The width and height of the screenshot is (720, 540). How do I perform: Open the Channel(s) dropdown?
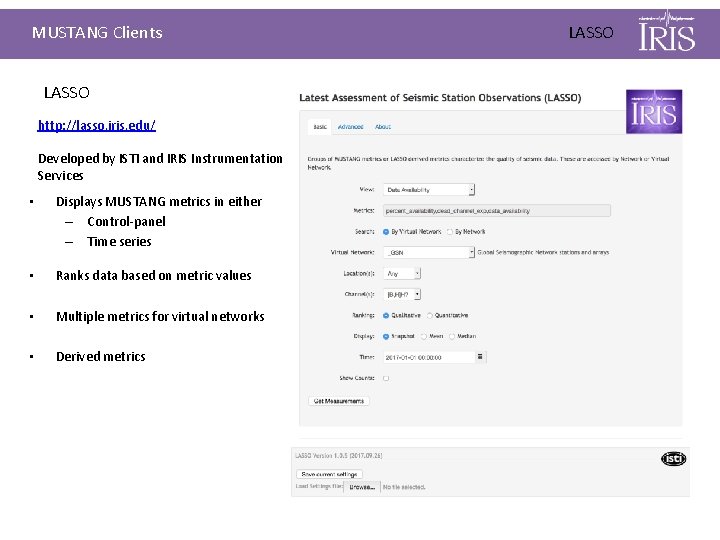[x=402, y=294]
